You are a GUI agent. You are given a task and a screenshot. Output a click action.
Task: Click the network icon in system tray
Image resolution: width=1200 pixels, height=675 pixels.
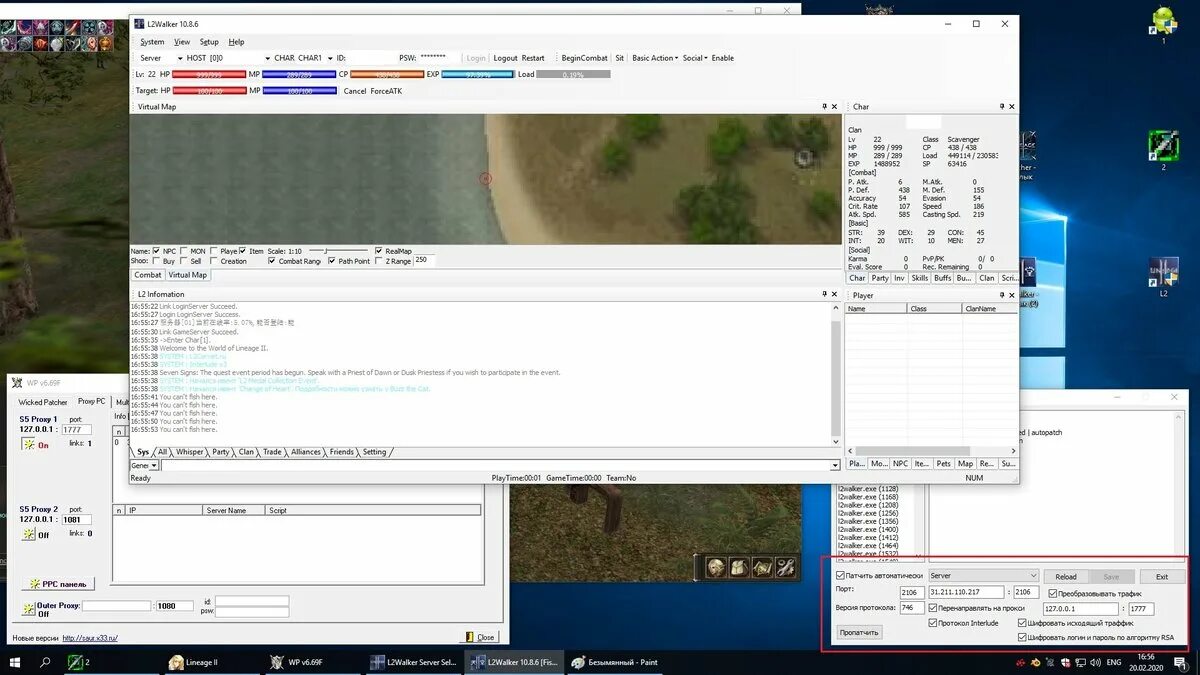pyautogui.click(x=1080, y=662)
